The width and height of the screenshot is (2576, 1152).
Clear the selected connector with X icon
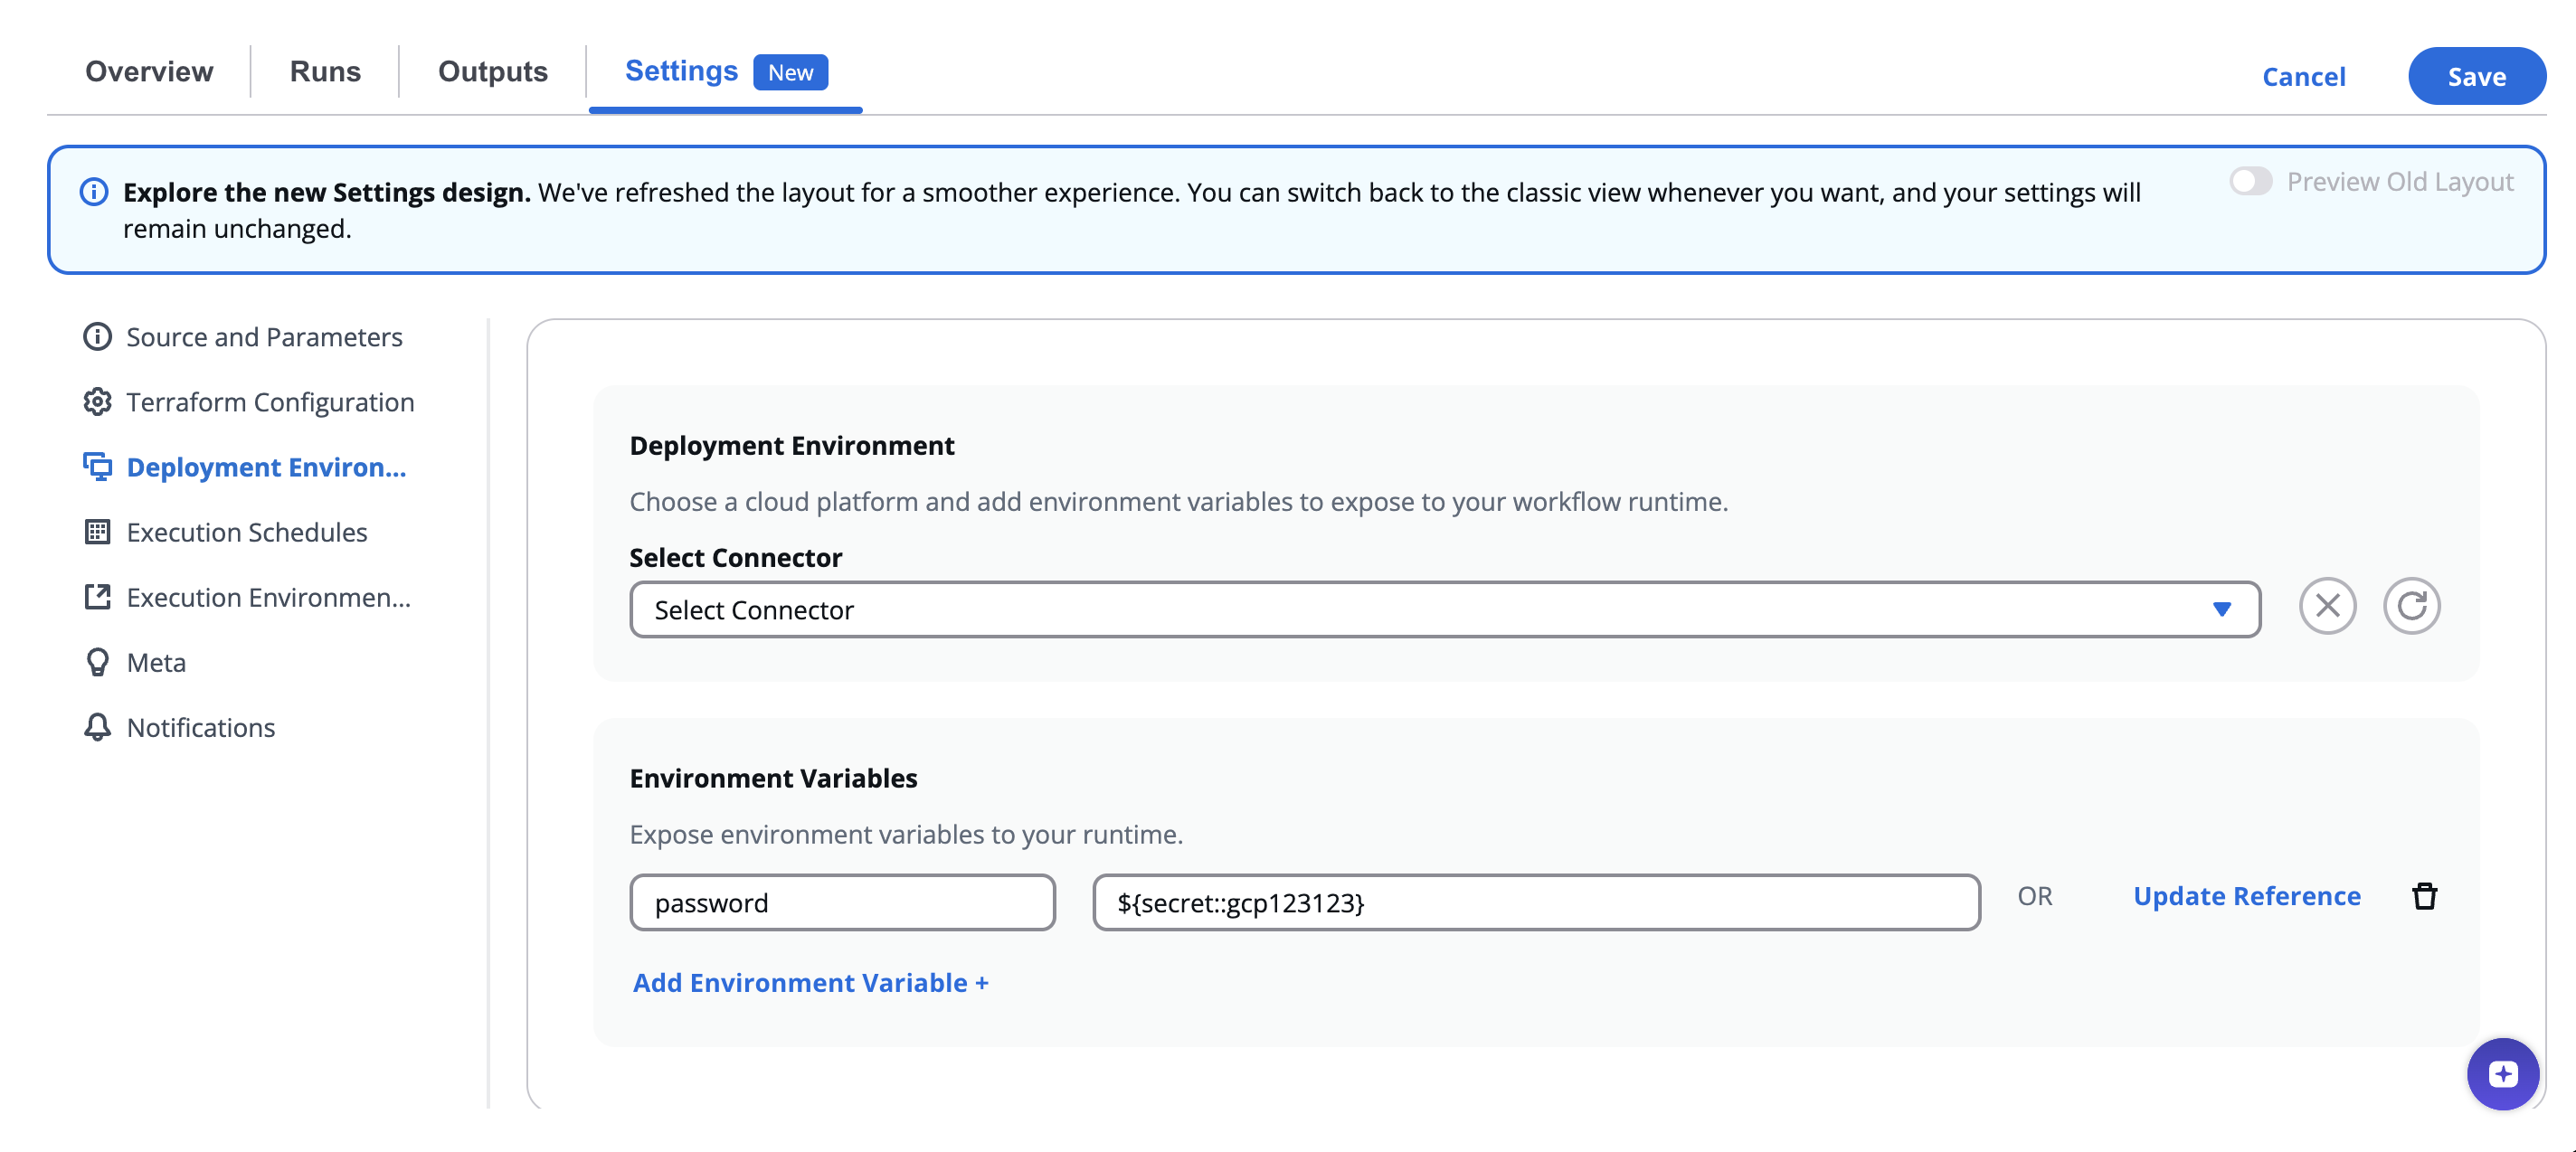click(2327, 606)
